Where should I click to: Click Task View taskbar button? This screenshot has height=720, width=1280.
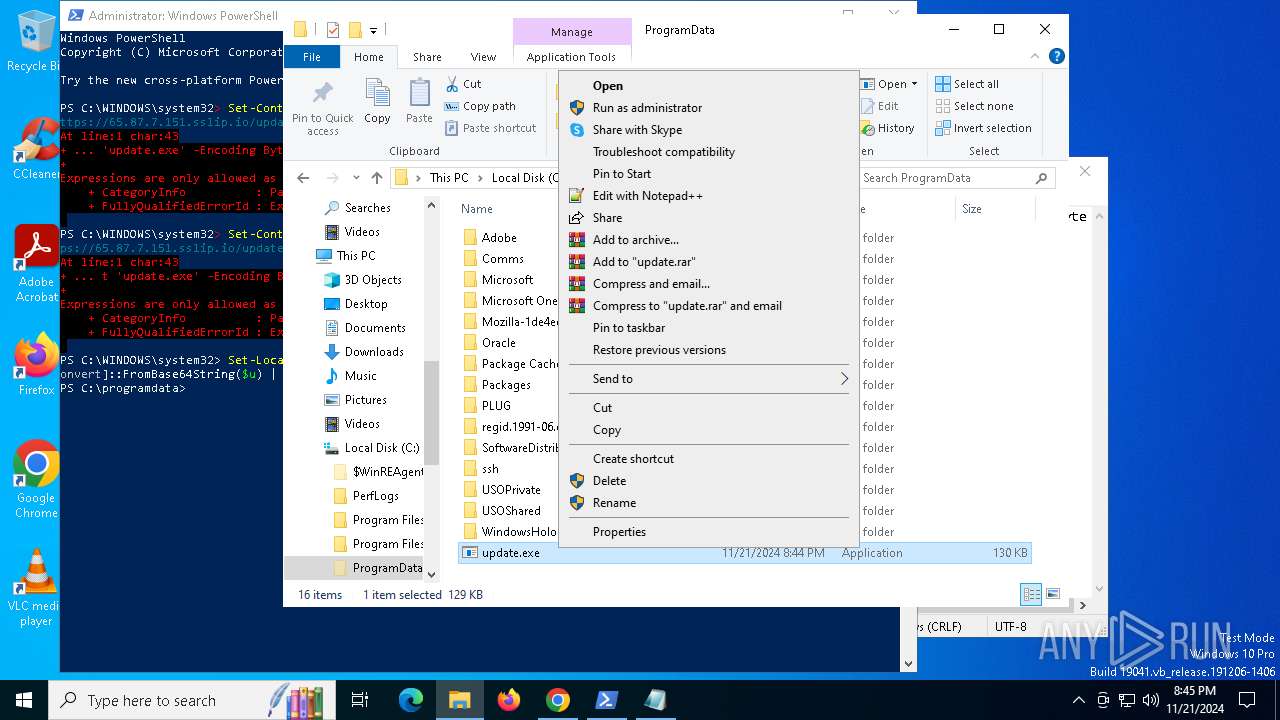360,700
